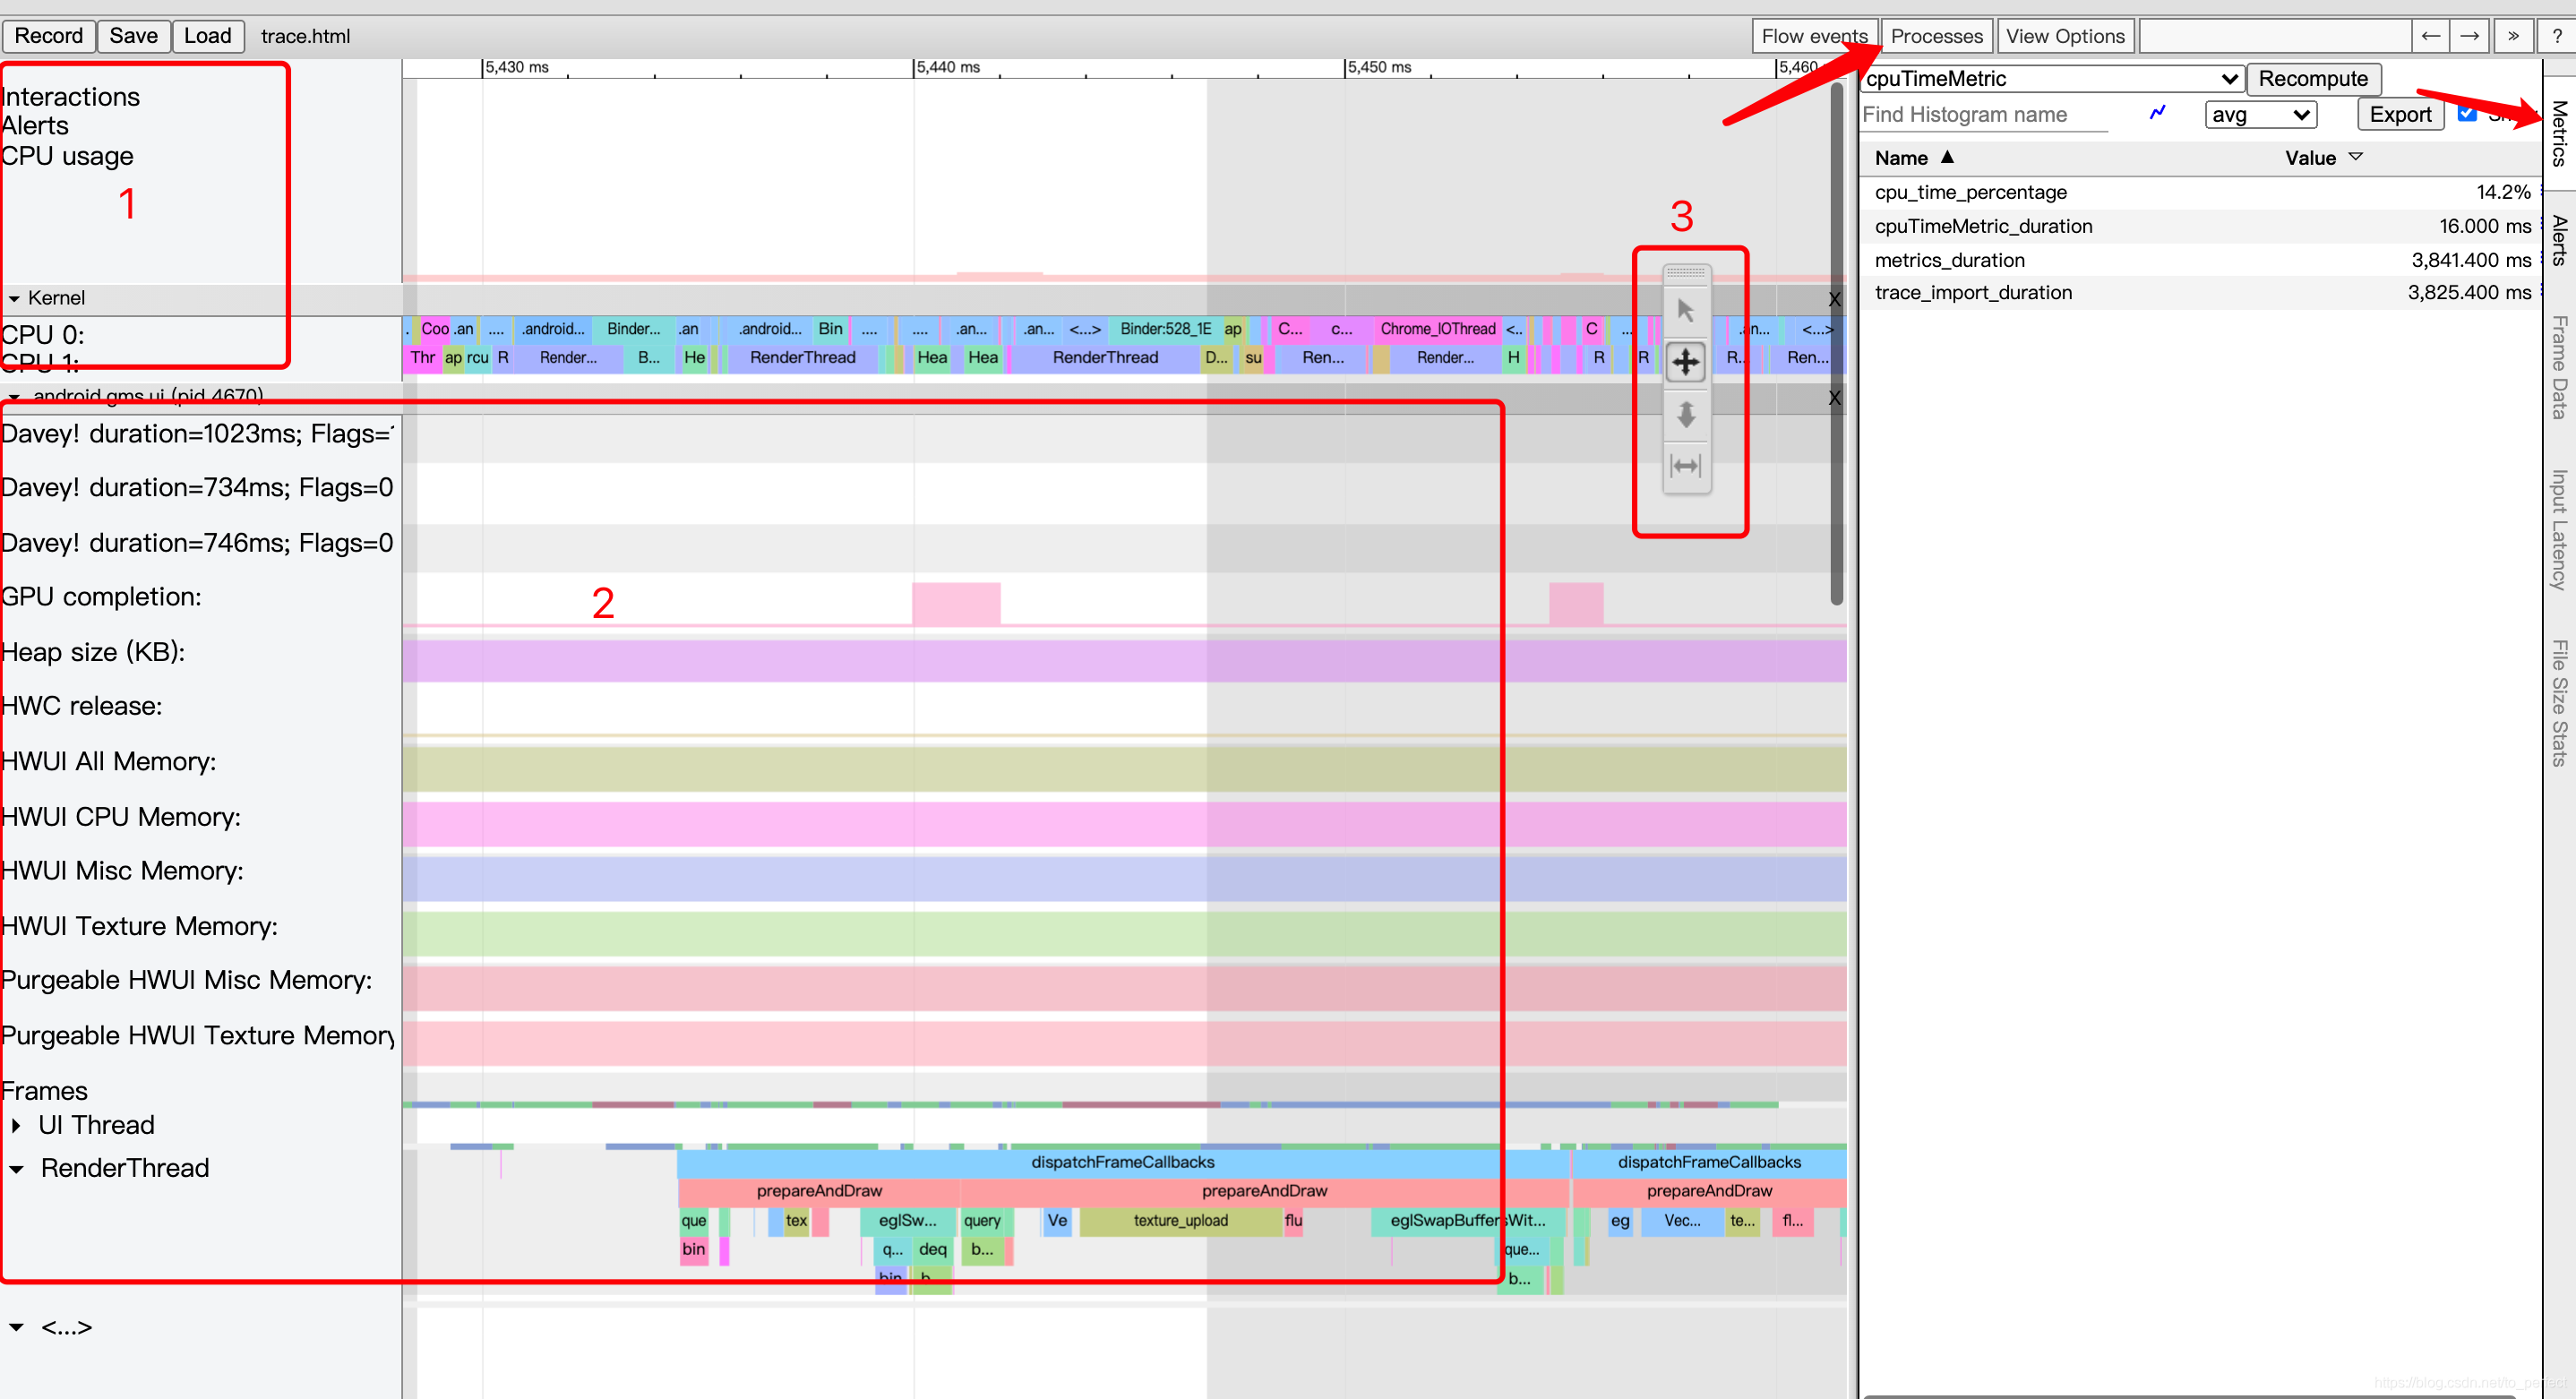This screenshot has width=2576, height=1399.
Task: Open the avg statistic dropdown
Action: (x=2259, y=115)
